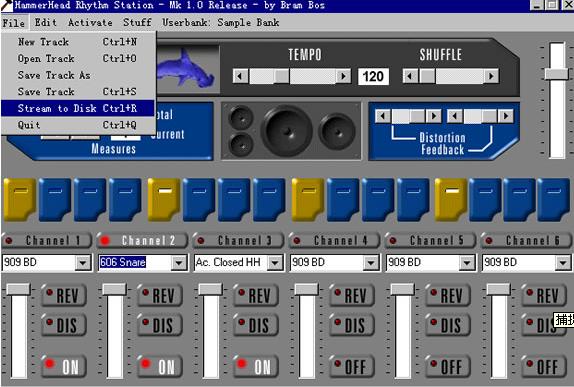The width and height of the screenshot is (574, 387).
Task: Expand Channel 2 606 Snare dropdown
Action: point(179,263)
